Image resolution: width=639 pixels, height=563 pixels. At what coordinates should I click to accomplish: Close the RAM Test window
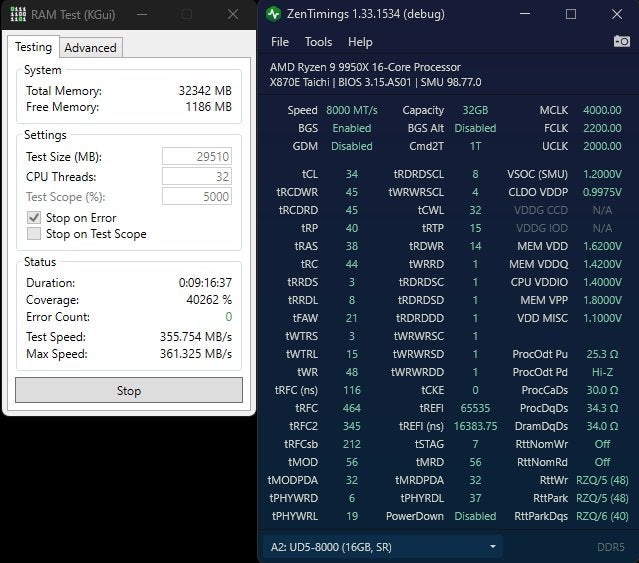233,14
